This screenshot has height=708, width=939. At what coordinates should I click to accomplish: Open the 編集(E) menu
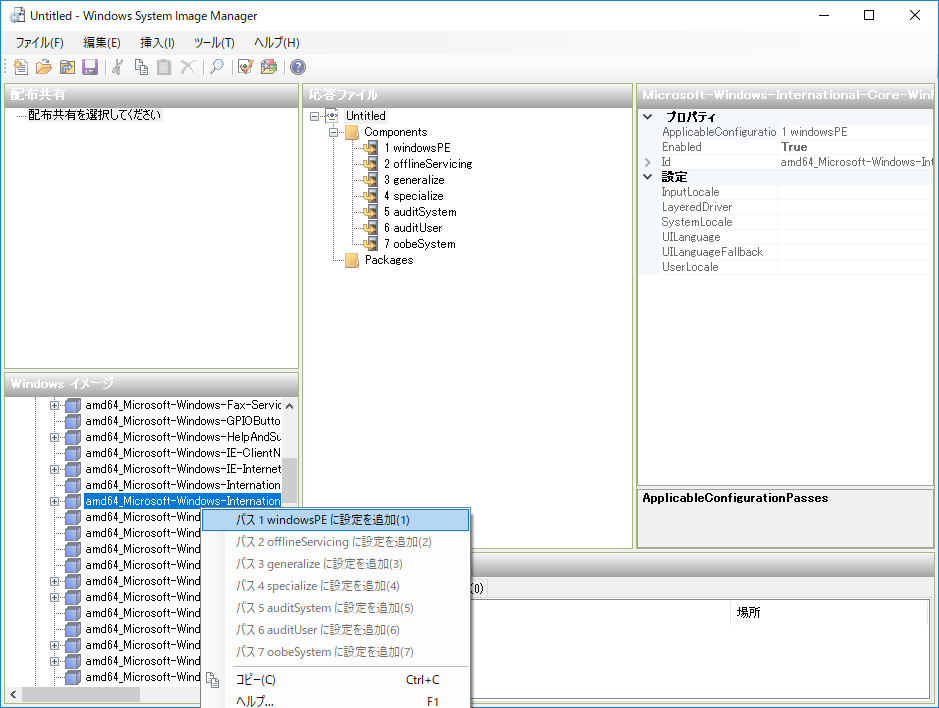pos(102,43)
